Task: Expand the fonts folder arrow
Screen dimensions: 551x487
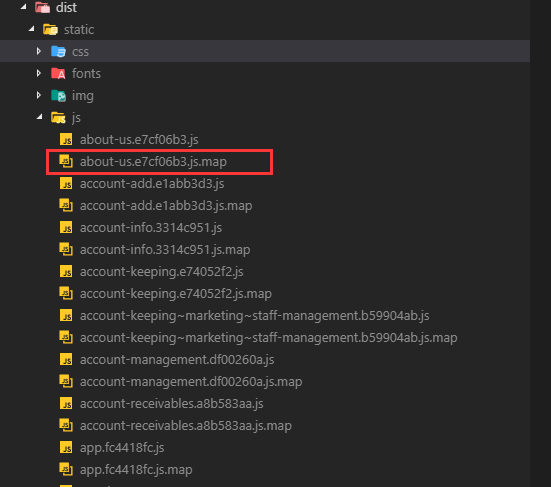Action: click(x=39, y=73)
